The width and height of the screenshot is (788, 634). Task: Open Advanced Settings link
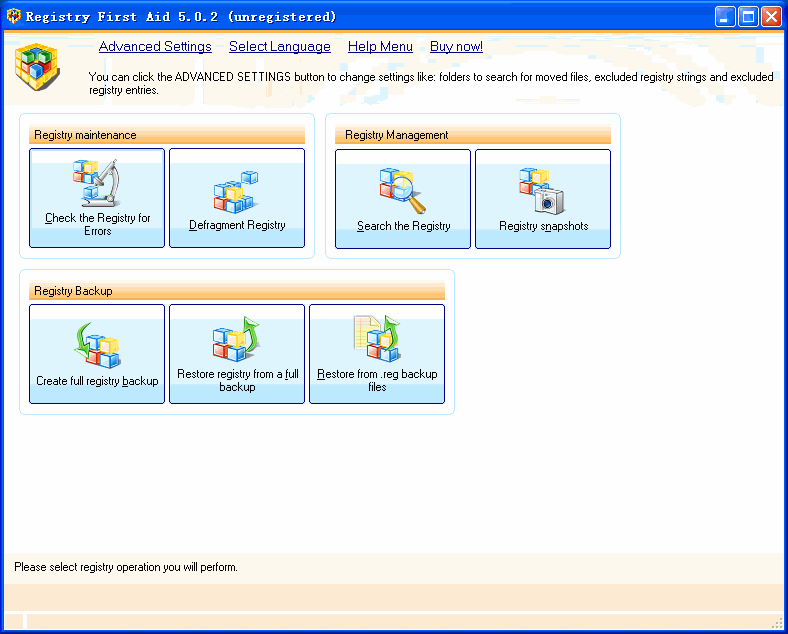coord(155,46)
